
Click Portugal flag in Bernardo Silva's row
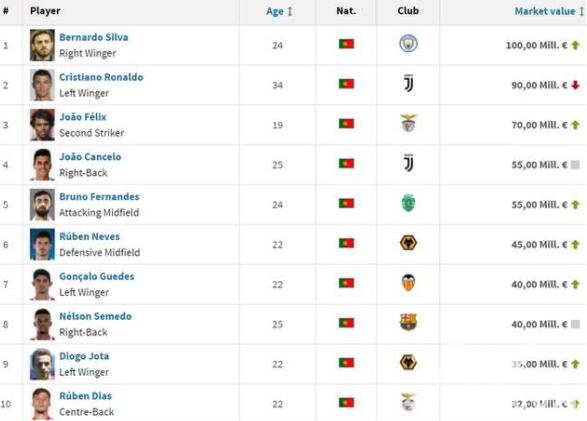pos(346,44)
